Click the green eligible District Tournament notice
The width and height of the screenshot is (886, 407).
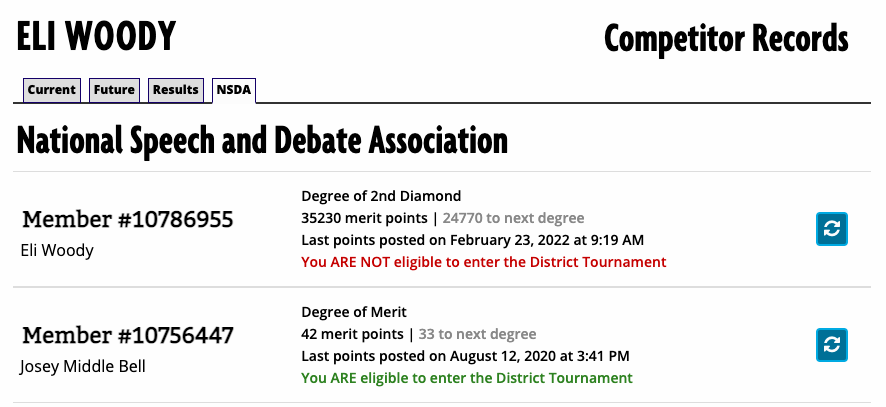(x=467, y=378)
